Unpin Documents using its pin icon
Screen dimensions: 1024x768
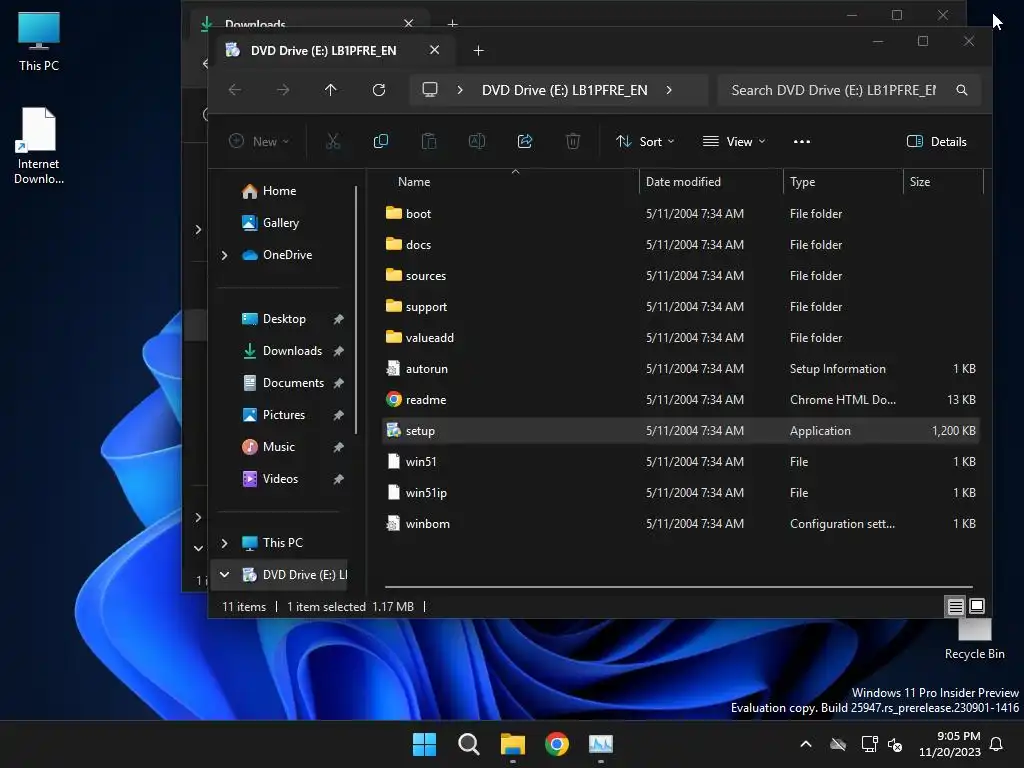pos(338,383)
